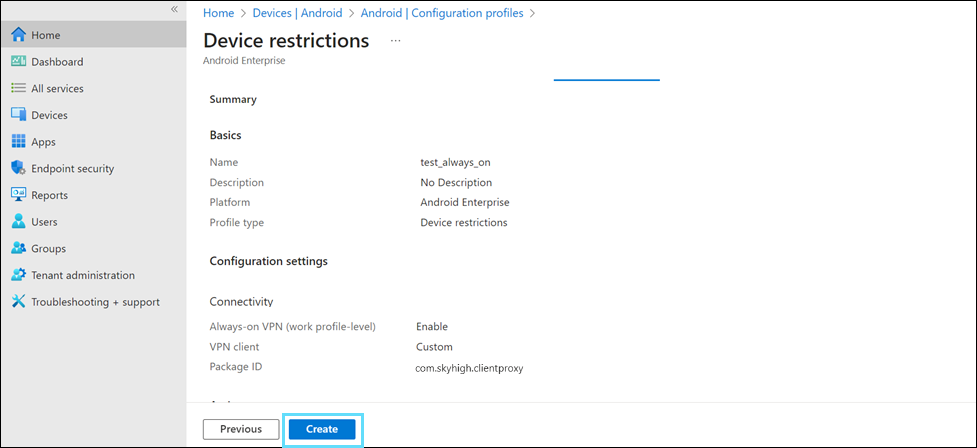Click the Home icon in sidebar

tap(18, 35)
